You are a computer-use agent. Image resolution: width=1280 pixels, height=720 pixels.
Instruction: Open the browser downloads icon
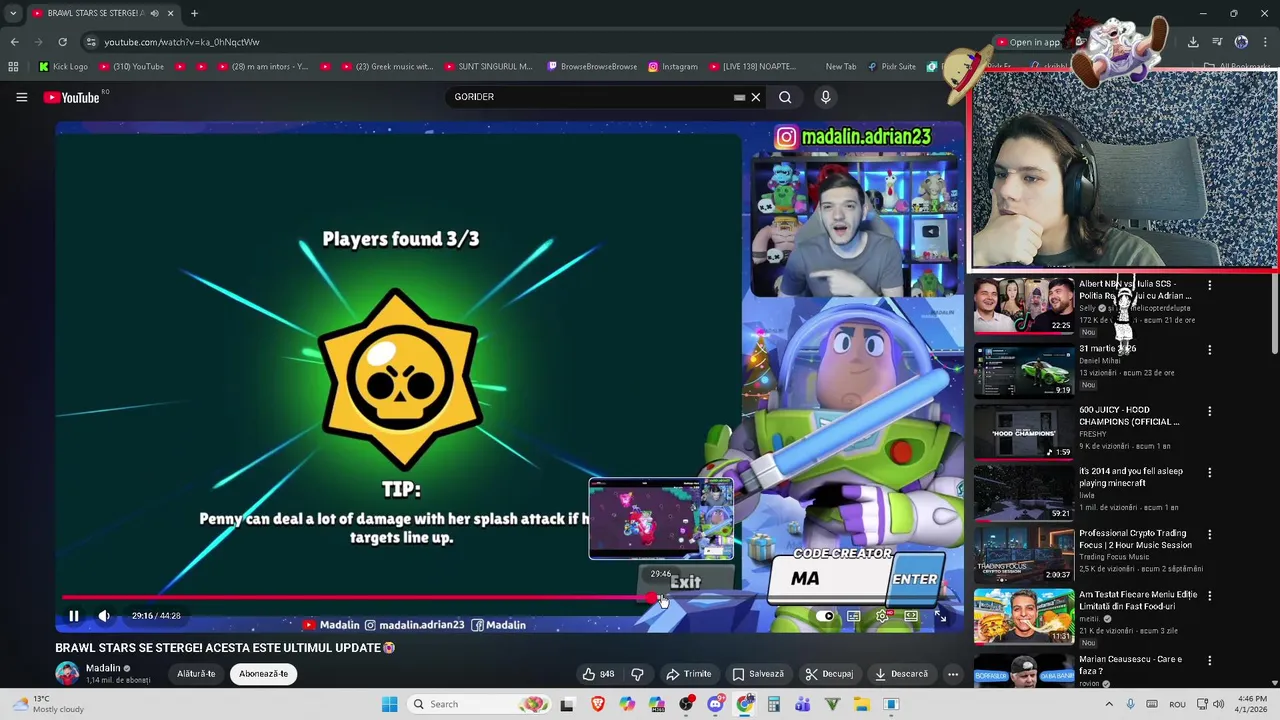[1193, 42]
